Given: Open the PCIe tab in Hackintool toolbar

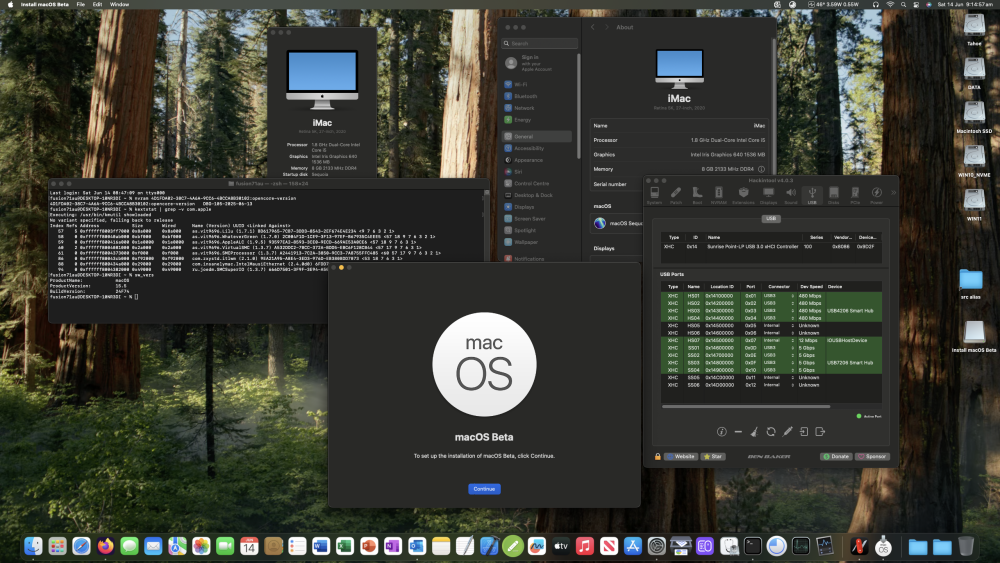Looking at the screenshot, I should [x=855, y=195].
